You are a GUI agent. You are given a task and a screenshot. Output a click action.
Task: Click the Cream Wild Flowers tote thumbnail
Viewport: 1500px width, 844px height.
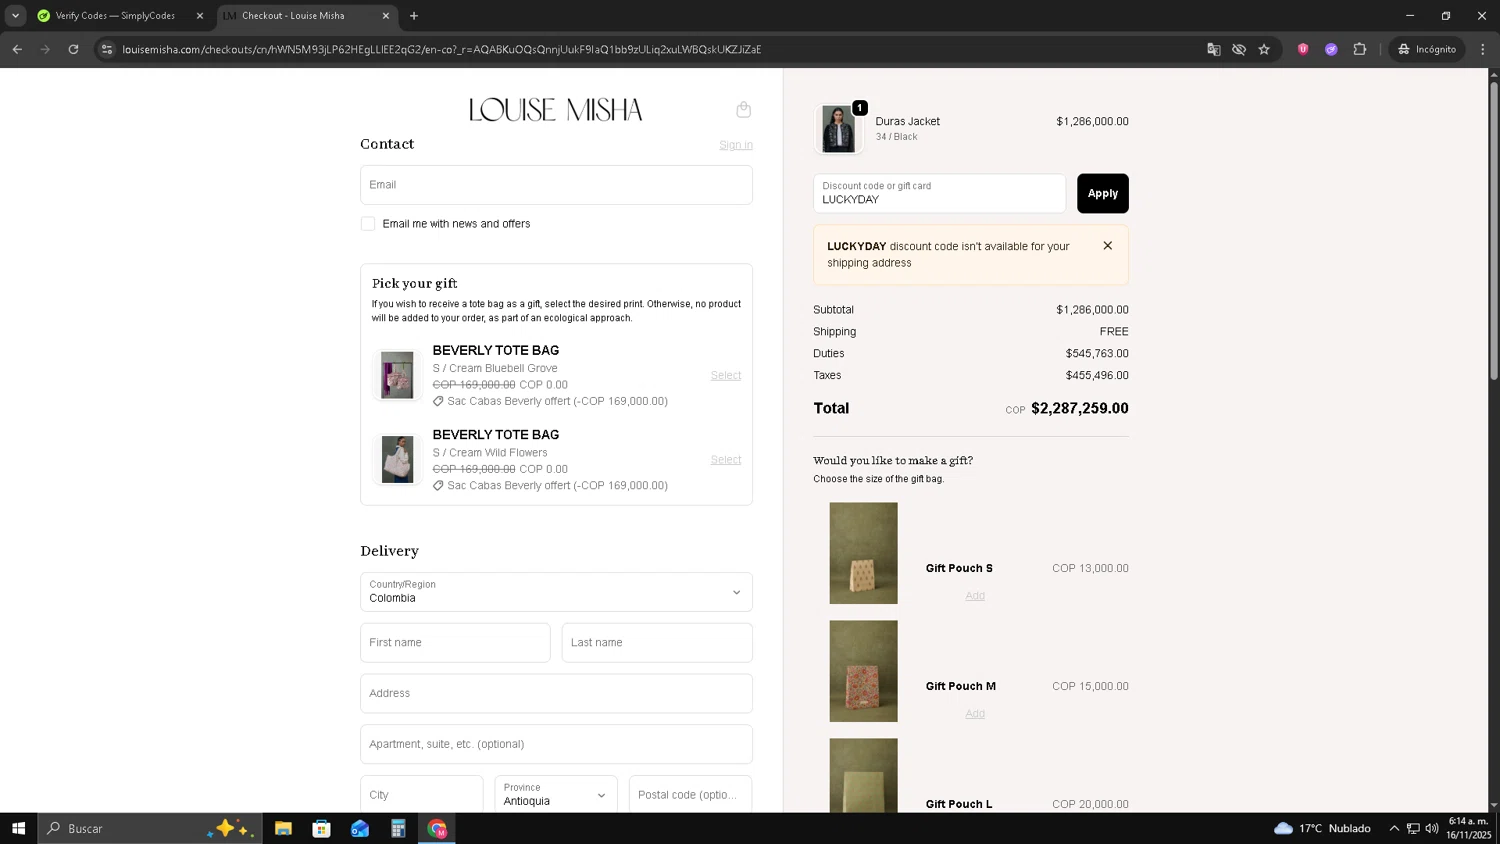(397, 459)
